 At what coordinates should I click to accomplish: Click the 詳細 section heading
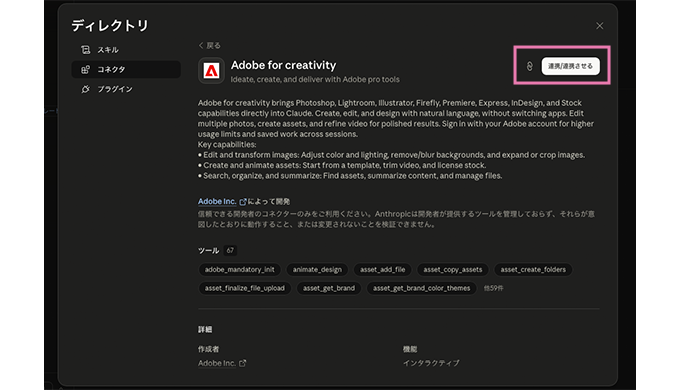click(x=205, y=330)
